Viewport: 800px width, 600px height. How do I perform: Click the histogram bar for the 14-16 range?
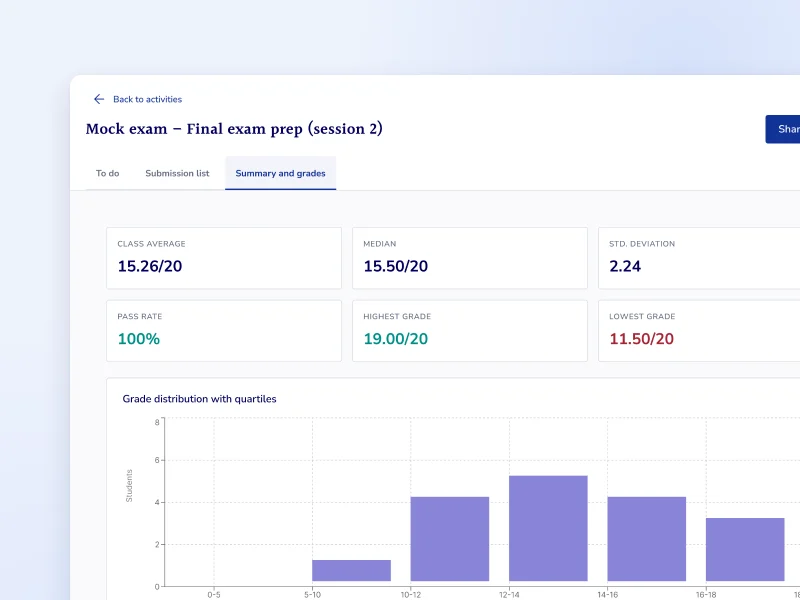pos(647,539)
